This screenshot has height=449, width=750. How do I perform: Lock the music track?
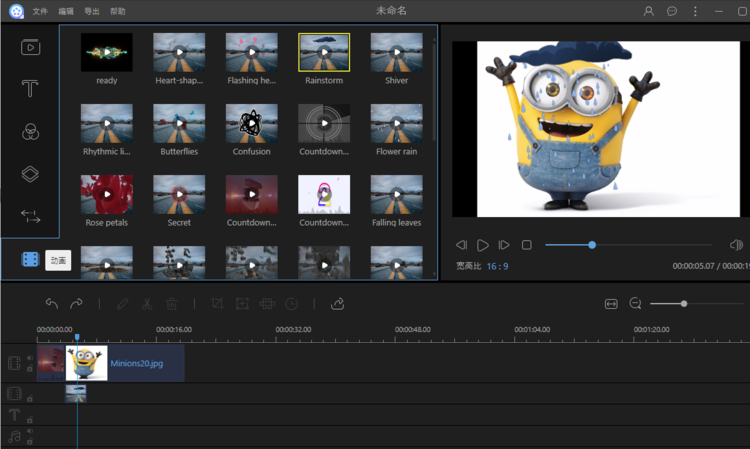pyautogui.click(x=30, y=441)
